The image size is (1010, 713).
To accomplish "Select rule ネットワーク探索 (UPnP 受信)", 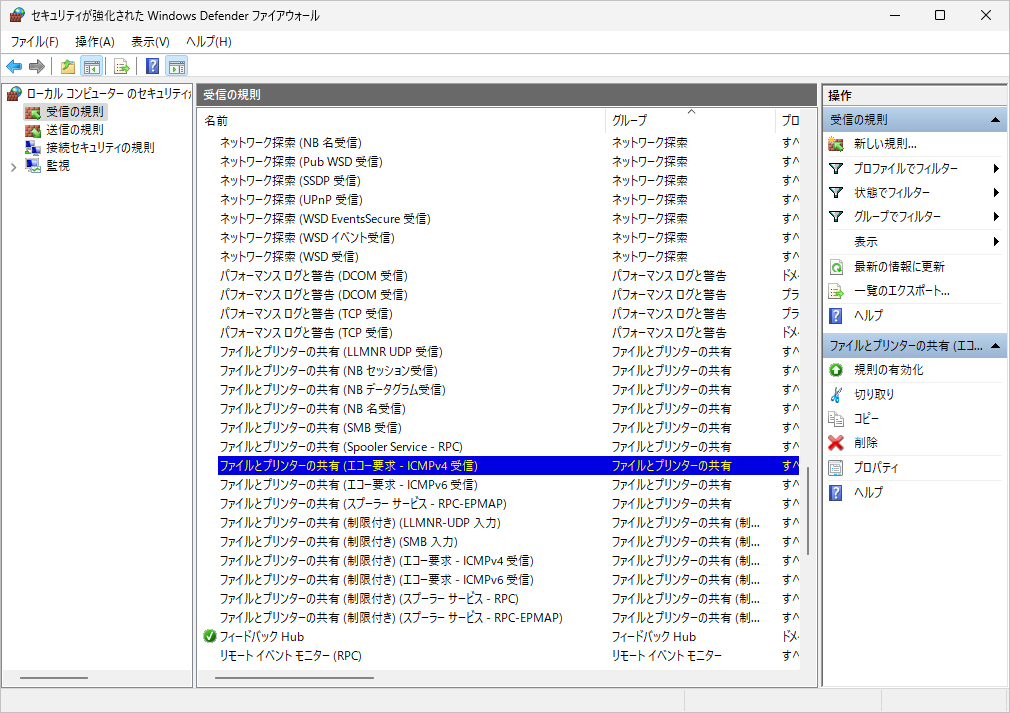I will [x=291, y=200].
